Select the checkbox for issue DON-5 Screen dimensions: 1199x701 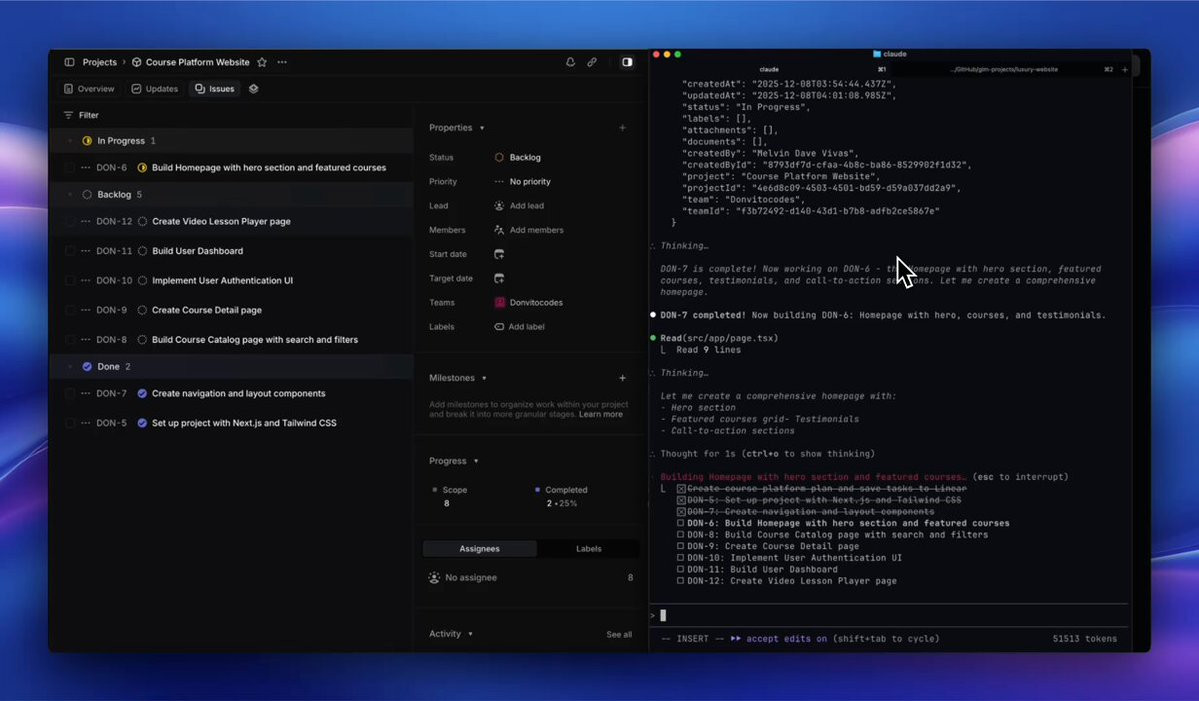tap(70, 423)
